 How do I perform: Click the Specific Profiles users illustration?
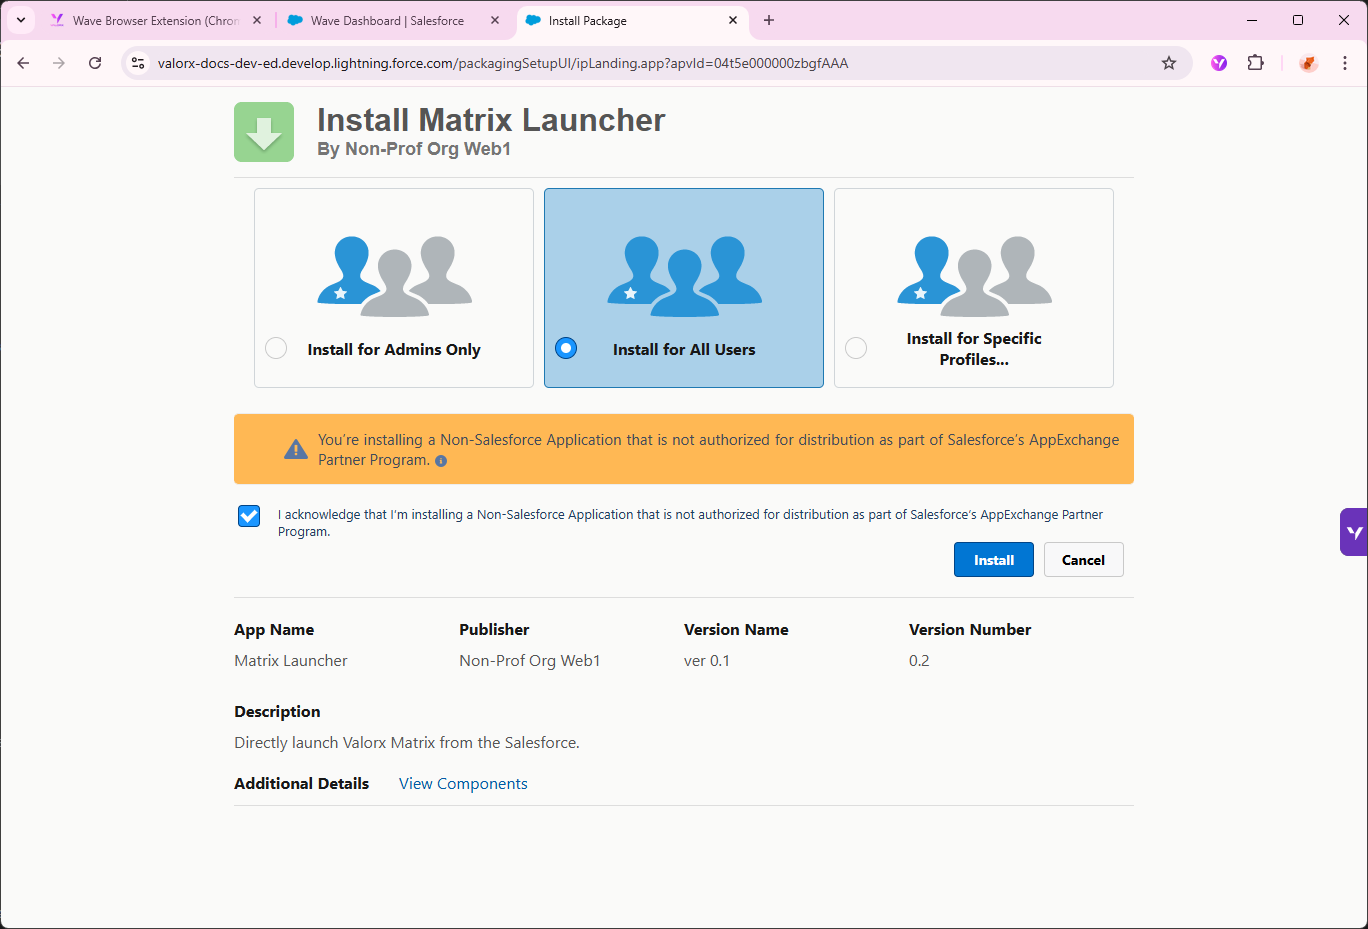(x=974, y=277)
